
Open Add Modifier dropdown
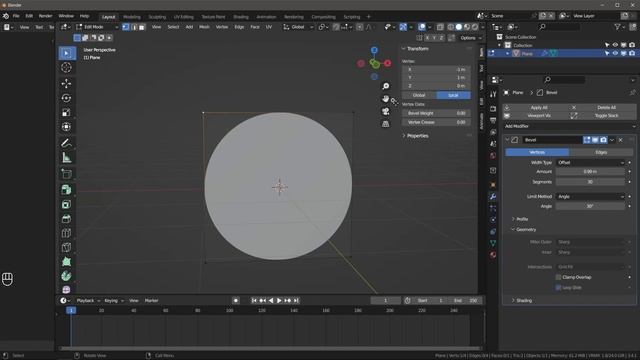click(569, 126)
